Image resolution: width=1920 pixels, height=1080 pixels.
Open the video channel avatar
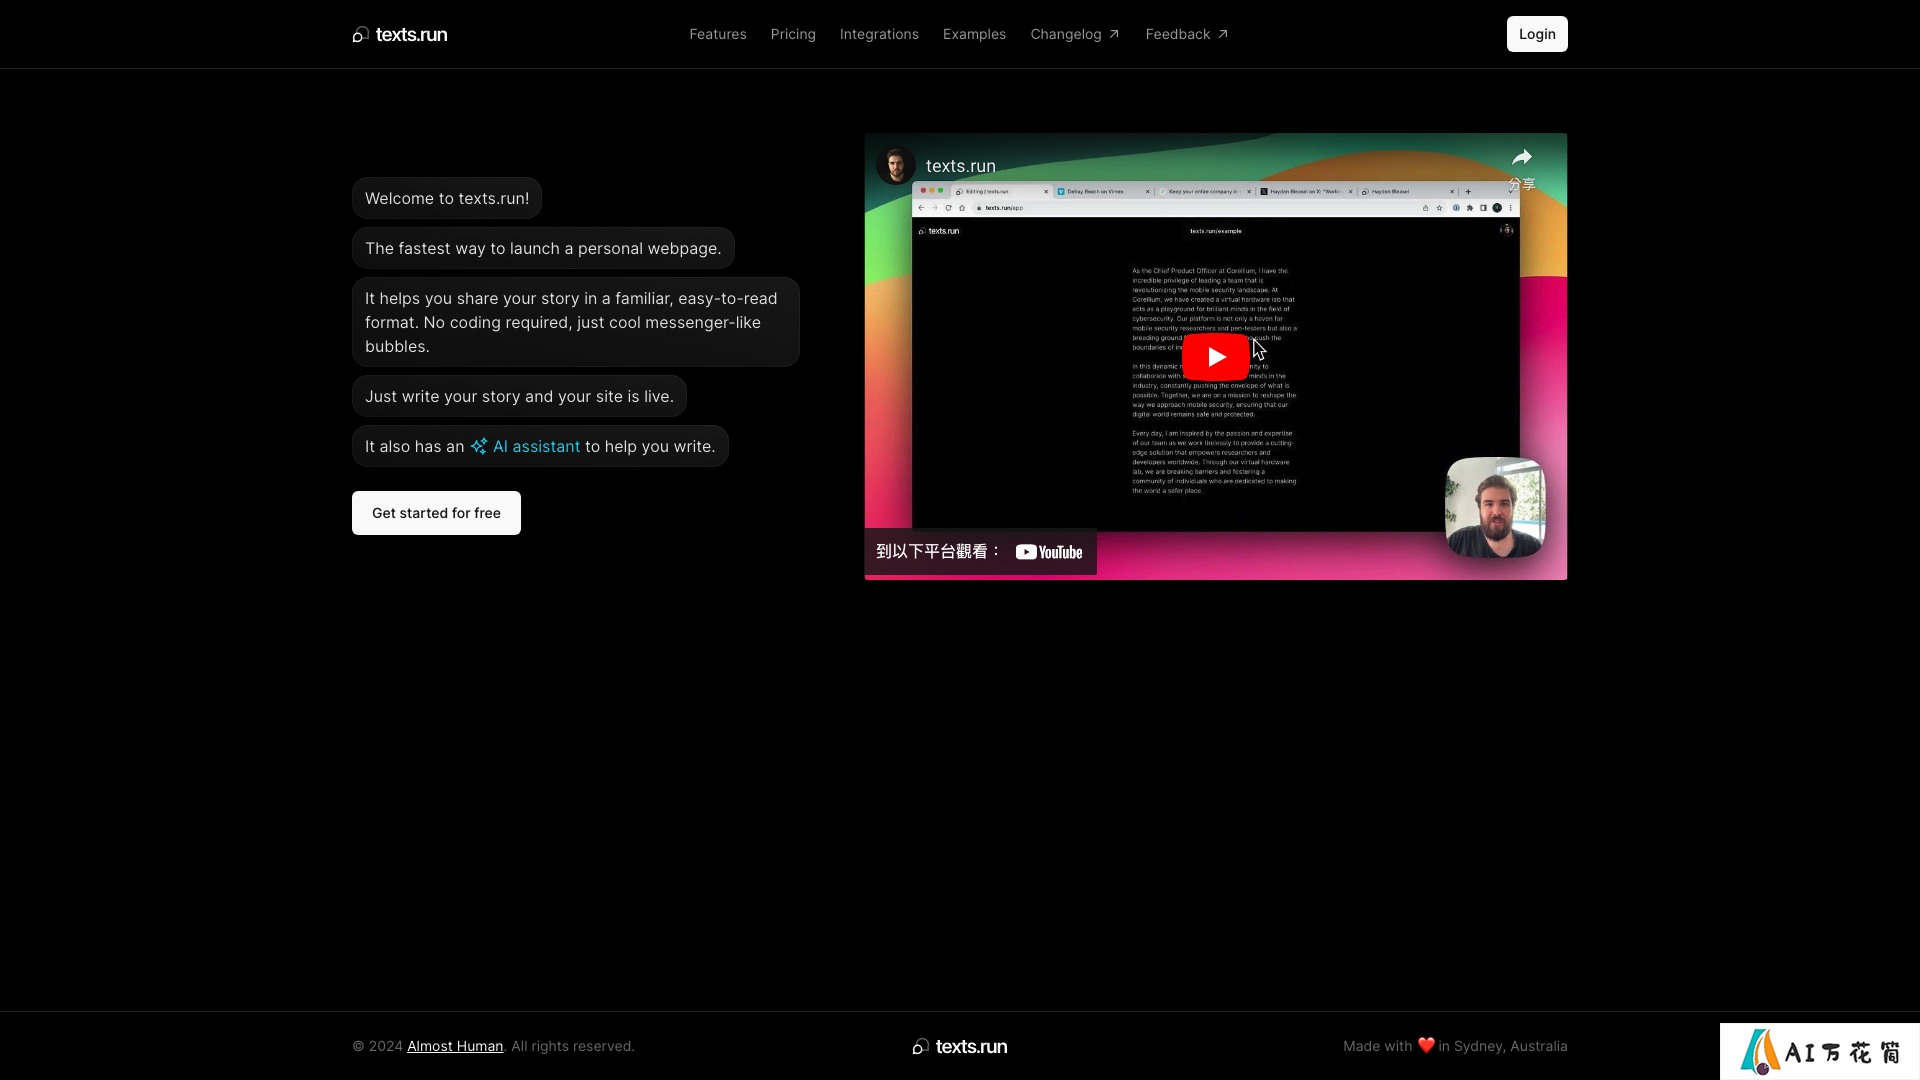click(896, 166)
